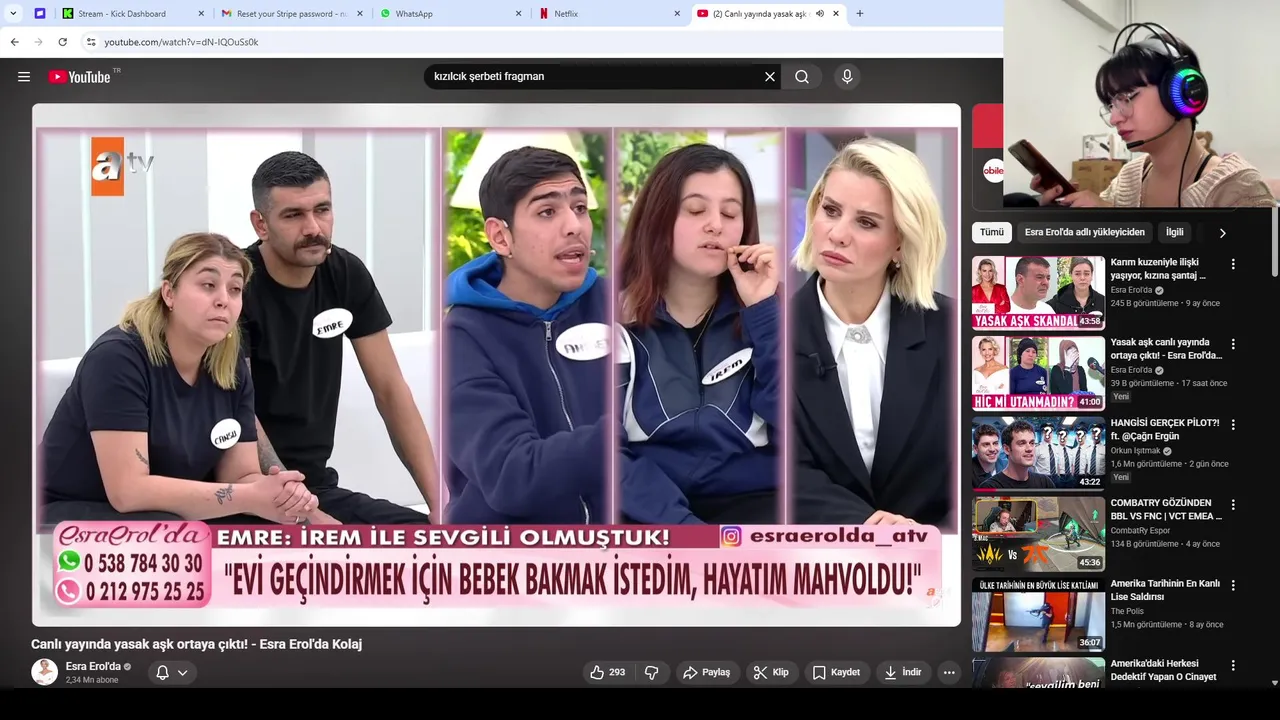Close the Netflix tab
Image resolution: width=1280 pixels, height=720 pixels.
677,14
